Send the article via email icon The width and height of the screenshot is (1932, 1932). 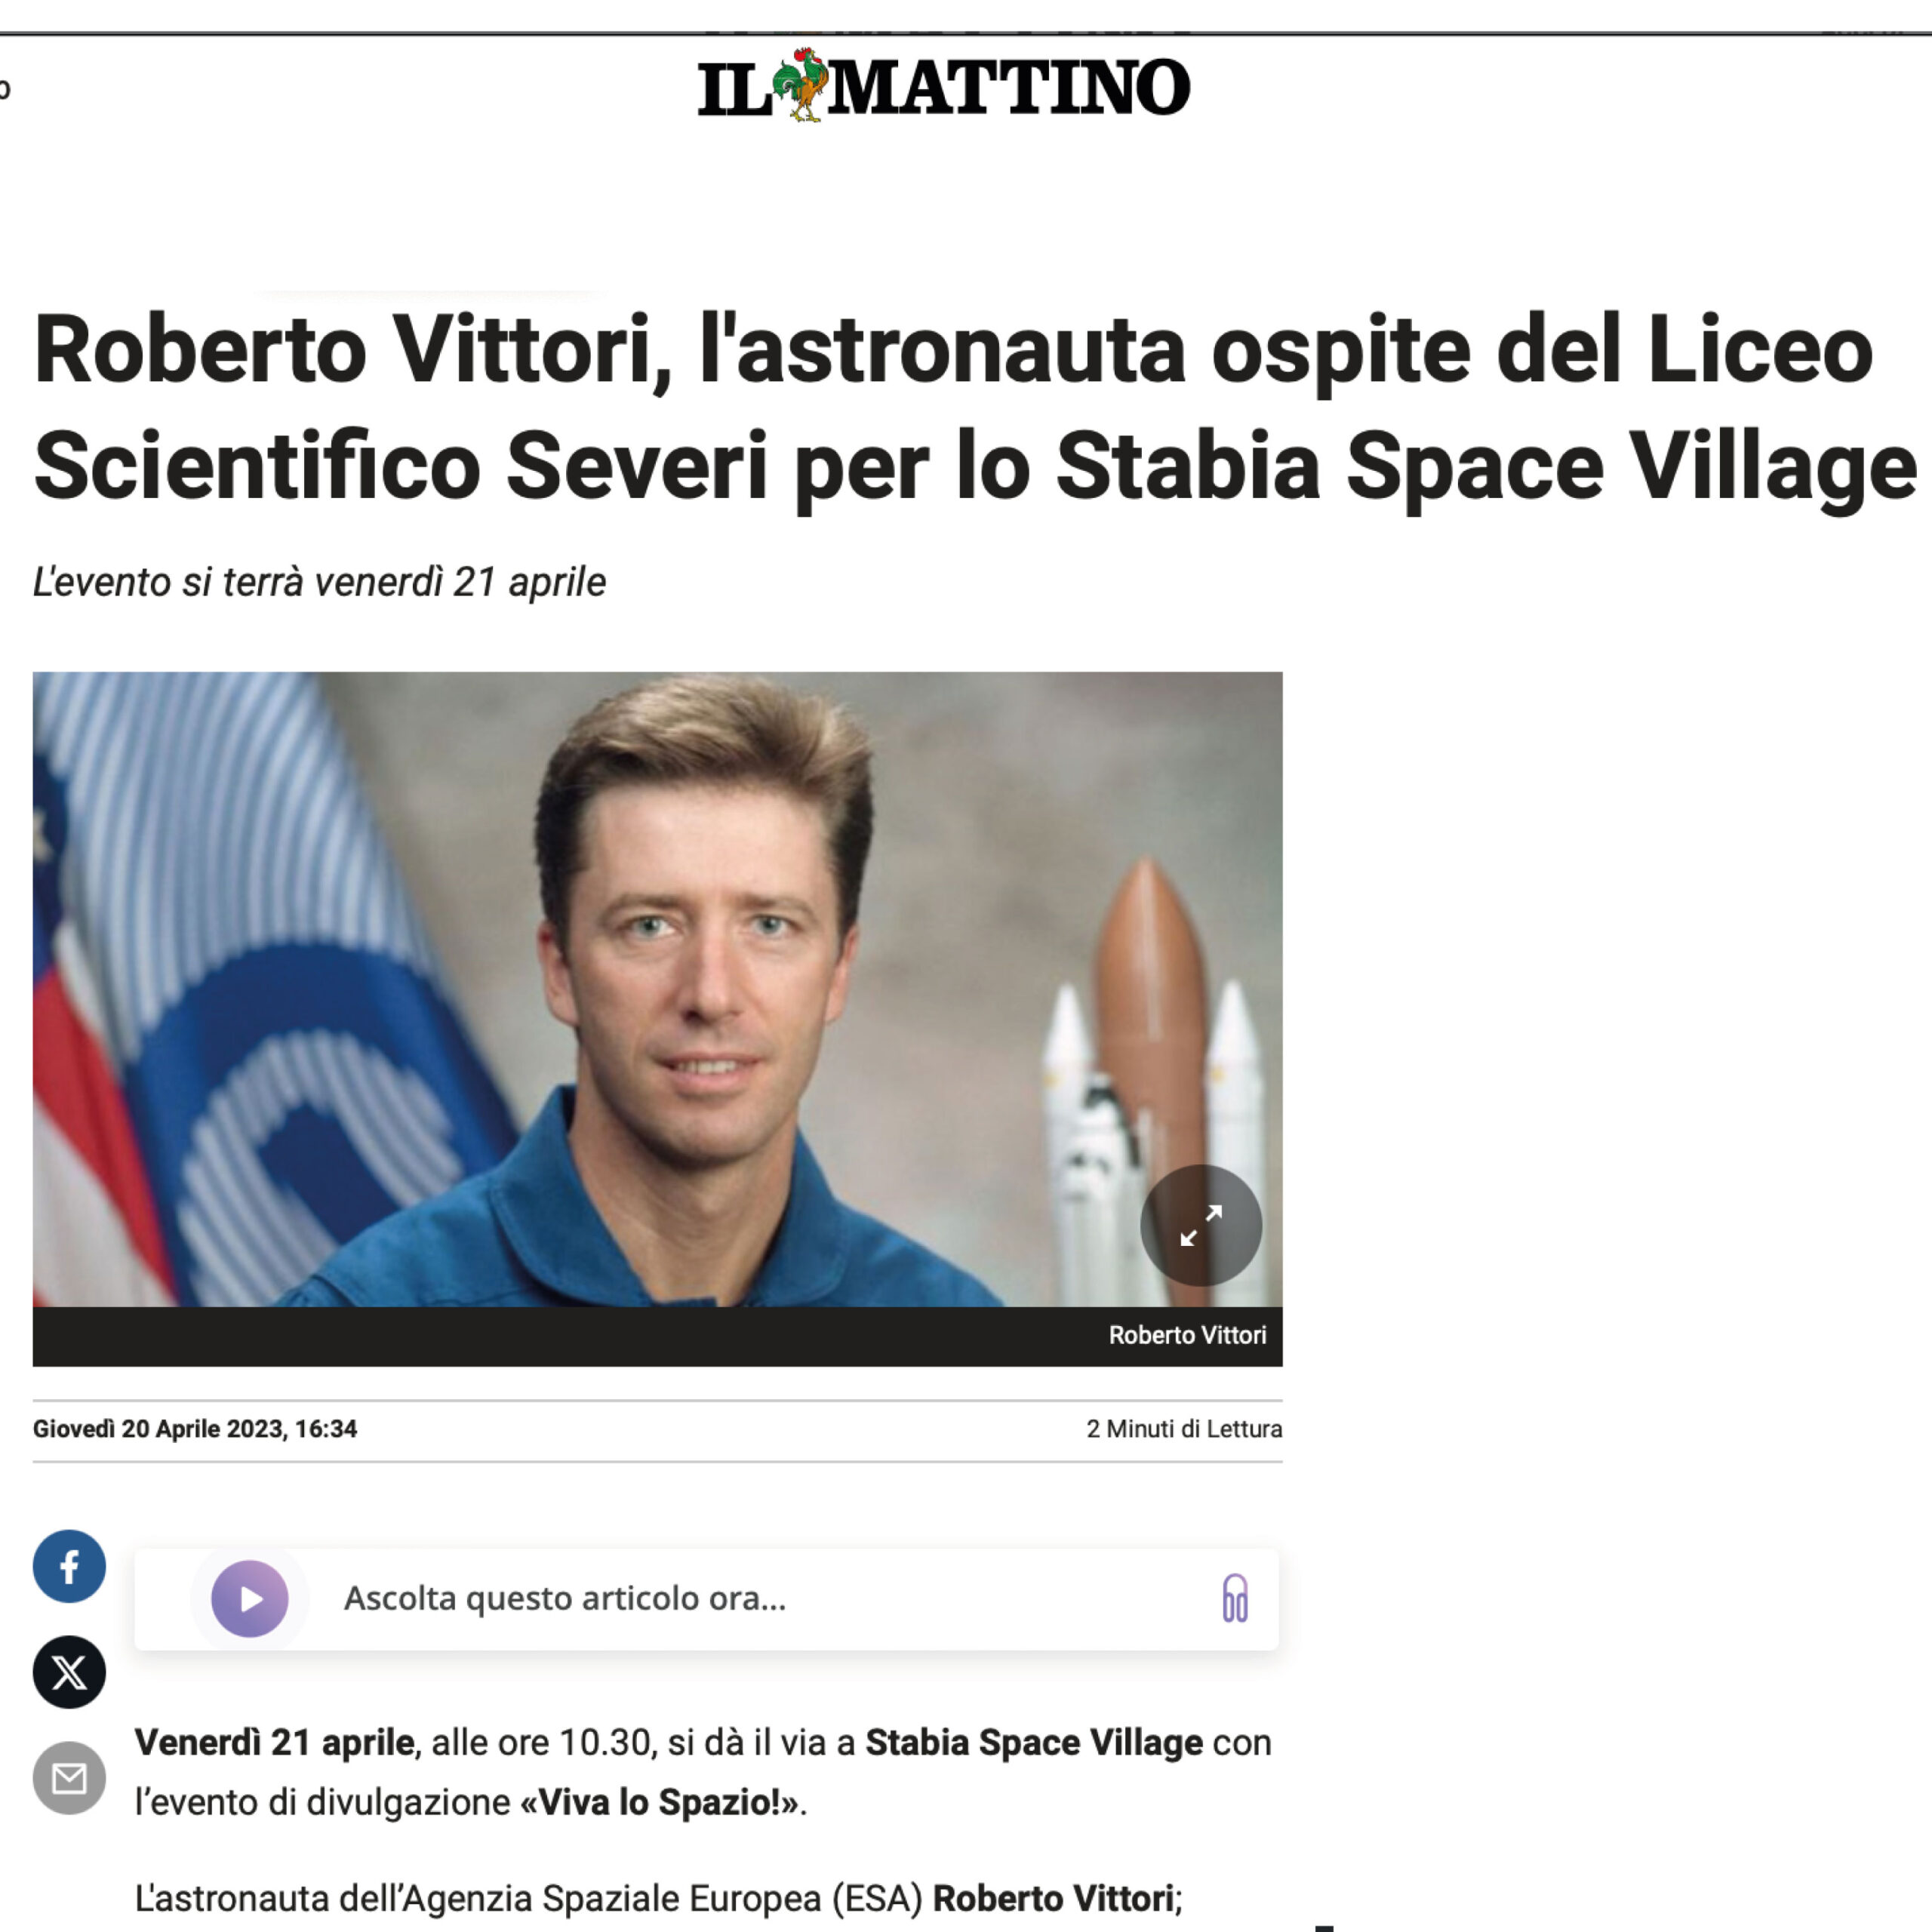[69, 1778]
